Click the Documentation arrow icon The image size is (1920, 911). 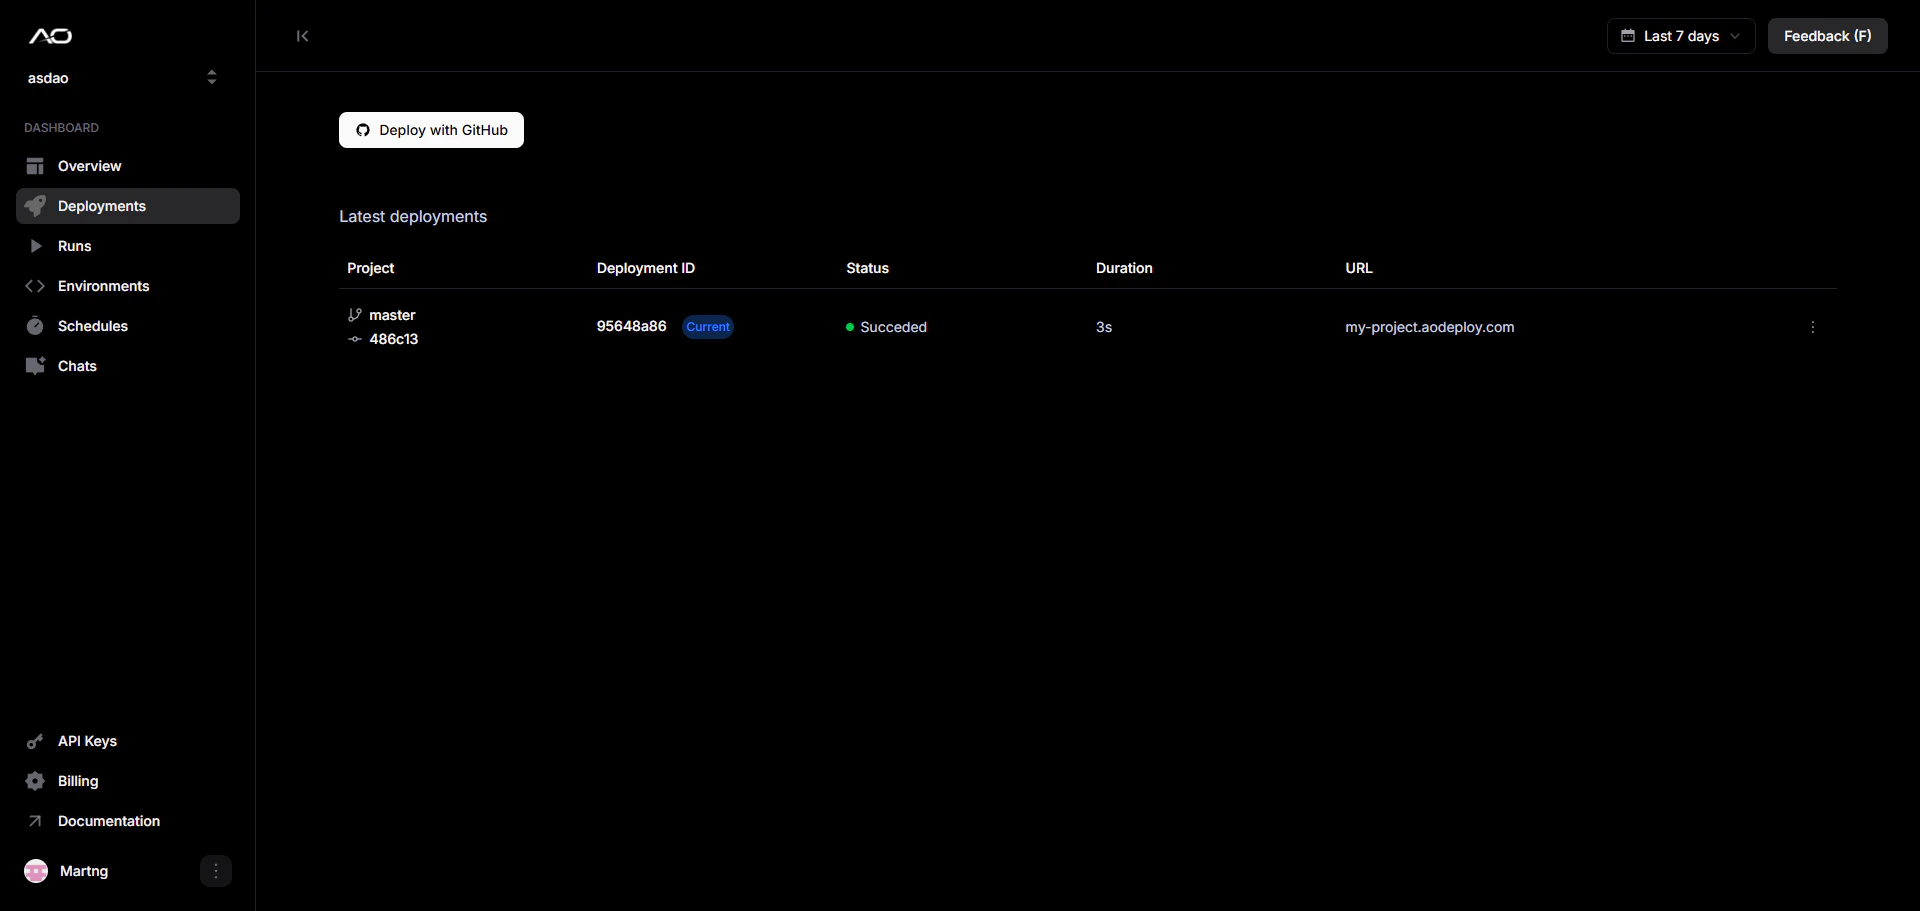point(35,821)
